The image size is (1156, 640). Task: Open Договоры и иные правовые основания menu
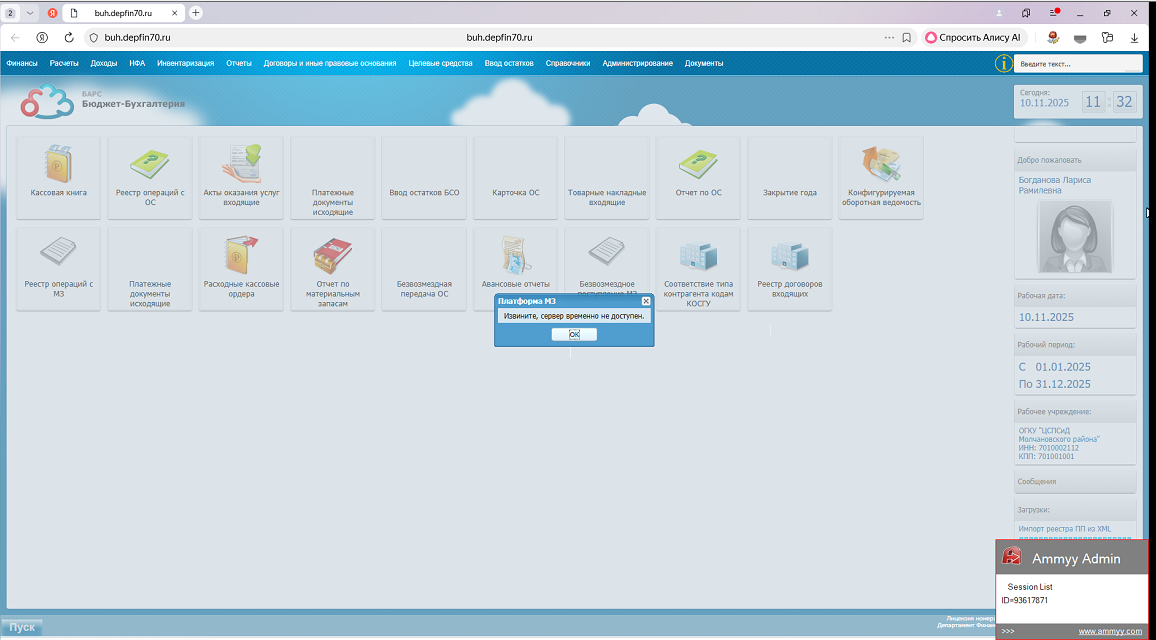pyautogui.click(x=330, y=63)
